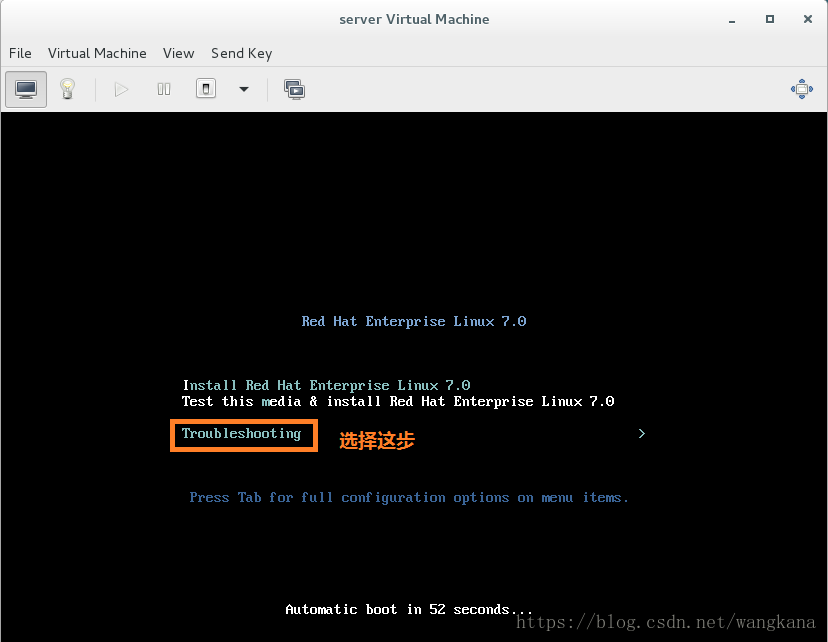Power on the virtual machine

pos(121,89)
